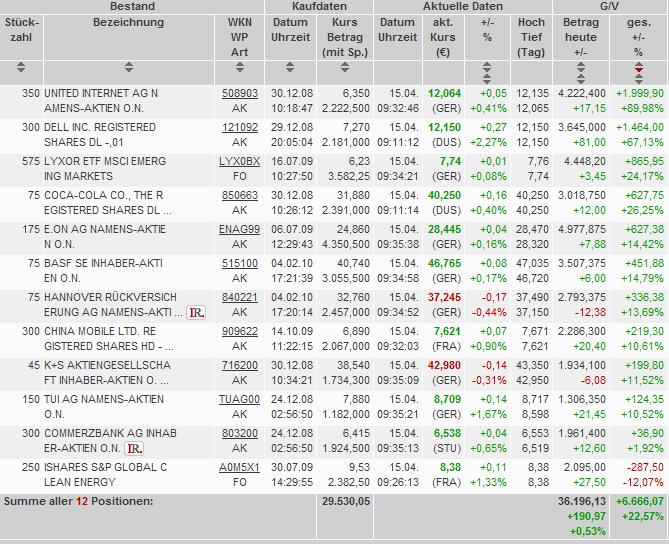Click lower sort arrows in +/- % column
The width and height of the screenshot is (669, 544).
point(487,79)
